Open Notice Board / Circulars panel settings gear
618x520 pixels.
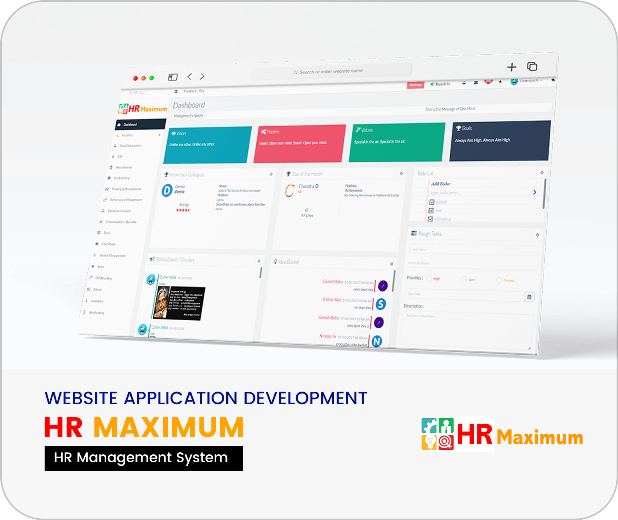coord(259,261)
